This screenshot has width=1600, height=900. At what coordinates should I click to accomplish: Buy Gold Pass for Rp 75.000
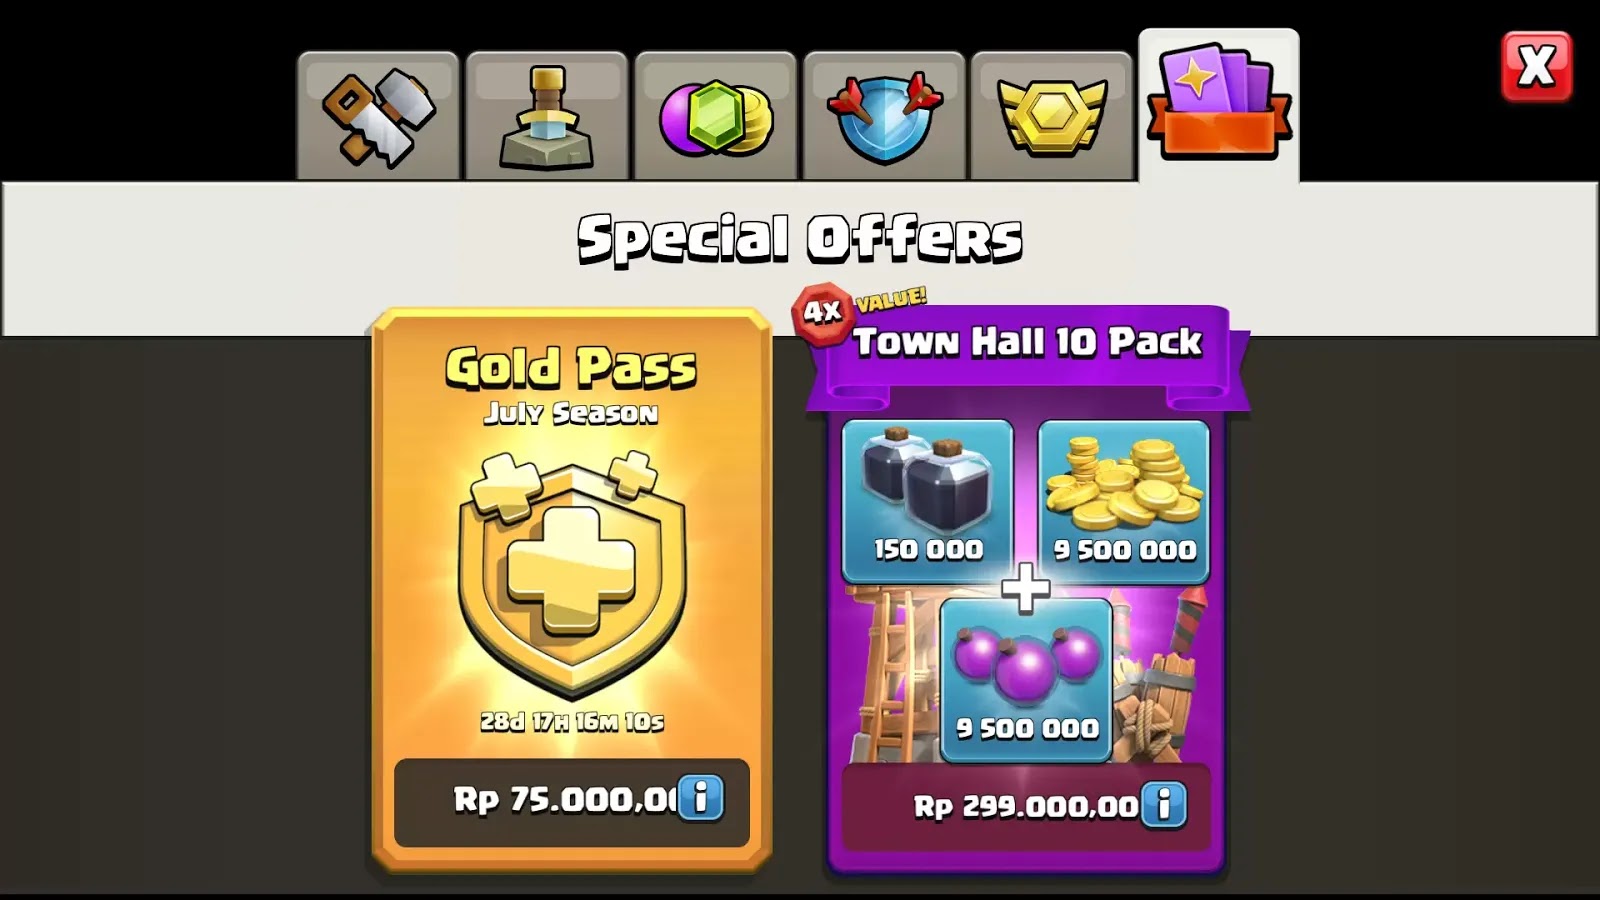(x=572, y=802)
